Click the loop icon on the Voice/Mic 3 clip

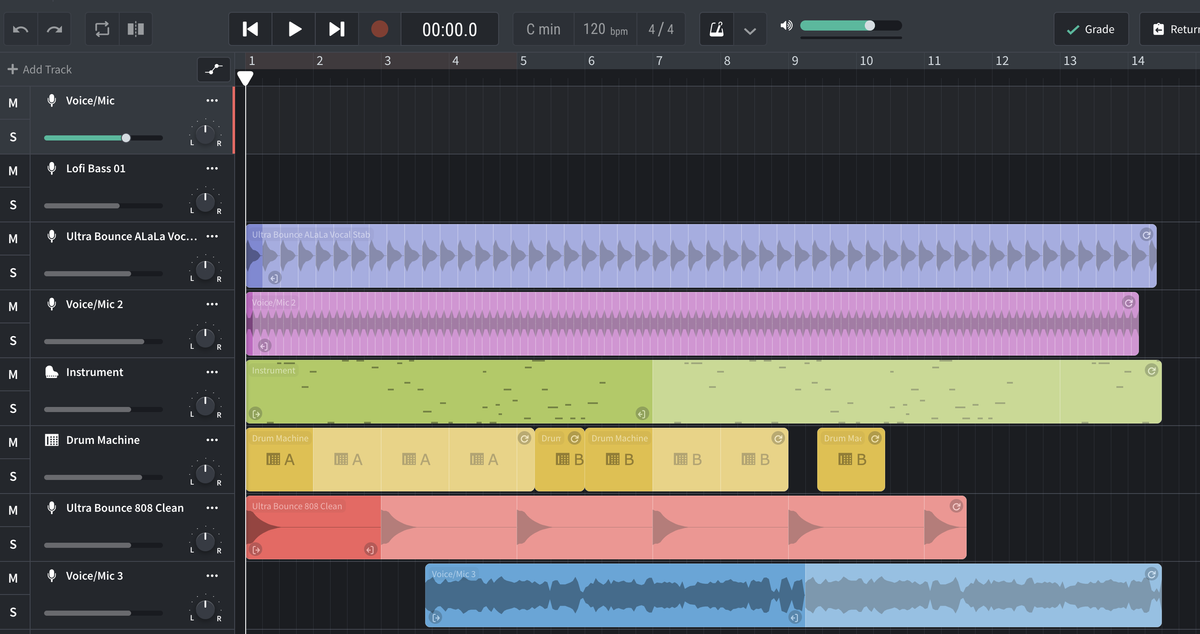click(x=1151, y=574)
